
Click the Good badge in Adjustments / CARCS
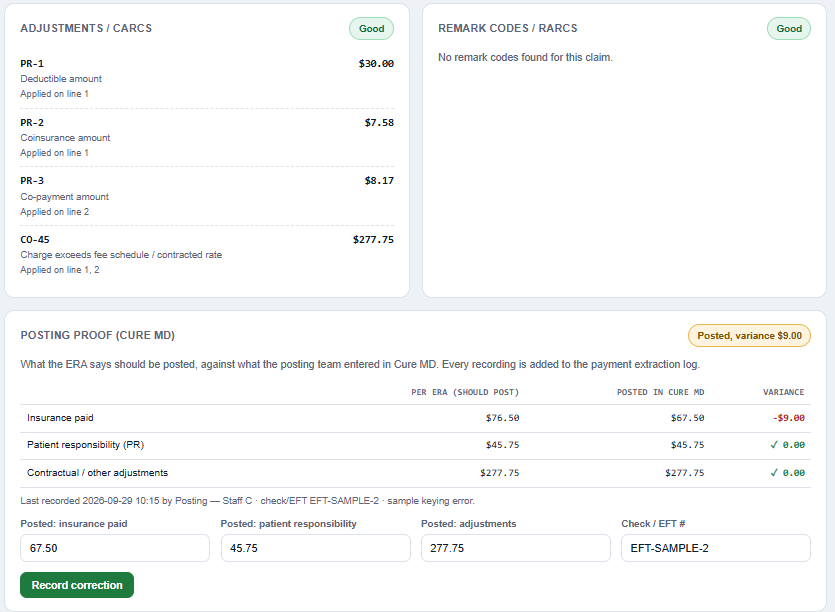click(x=371, y=29)
